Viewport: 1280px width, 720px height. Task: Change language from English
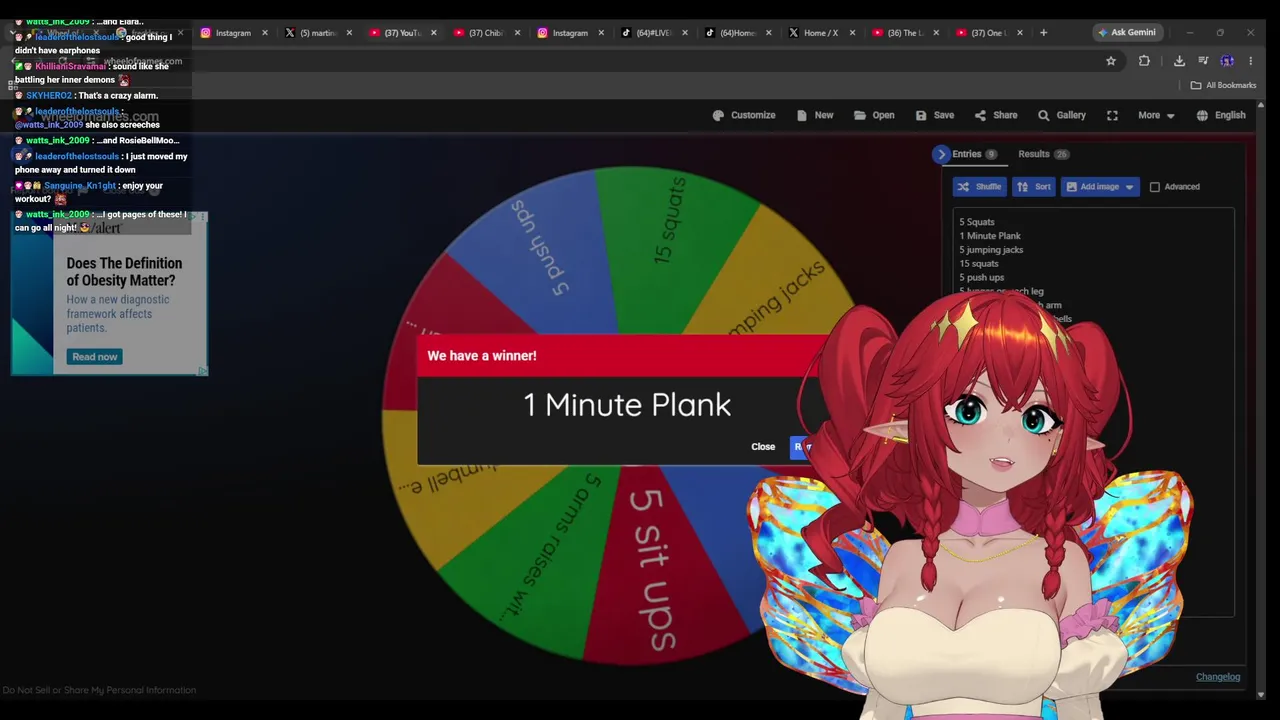[x=1221, y=115]
